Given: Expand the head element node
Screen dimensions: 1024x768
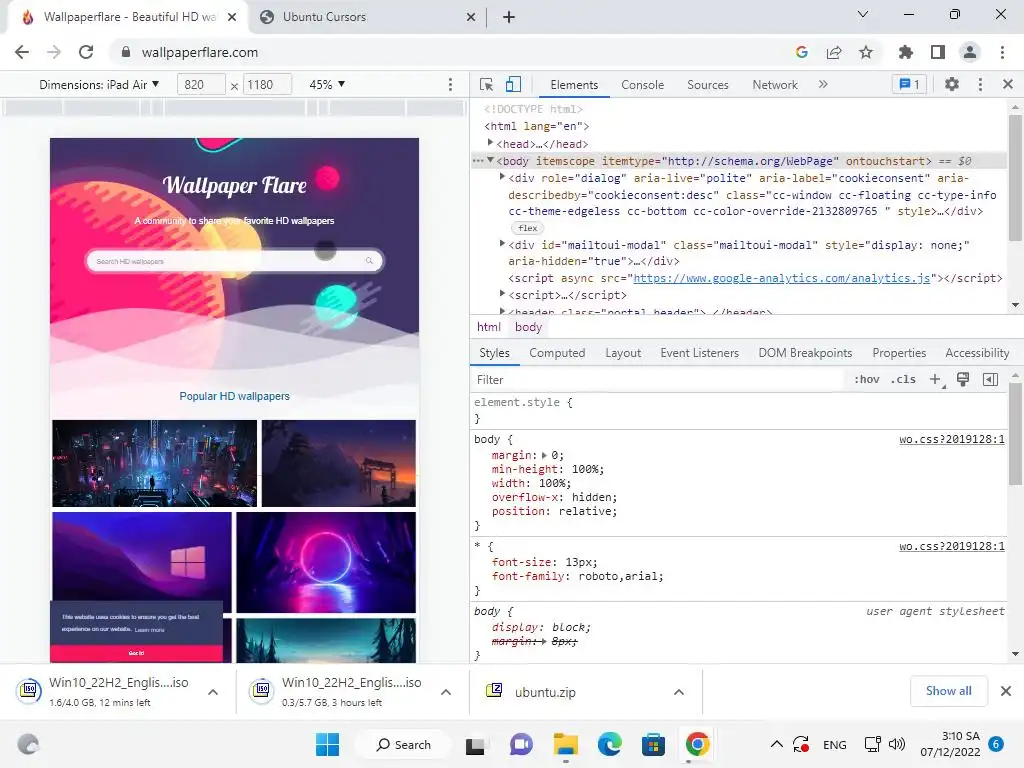Looking at the screenshot, I should click(x=490, y=143).
